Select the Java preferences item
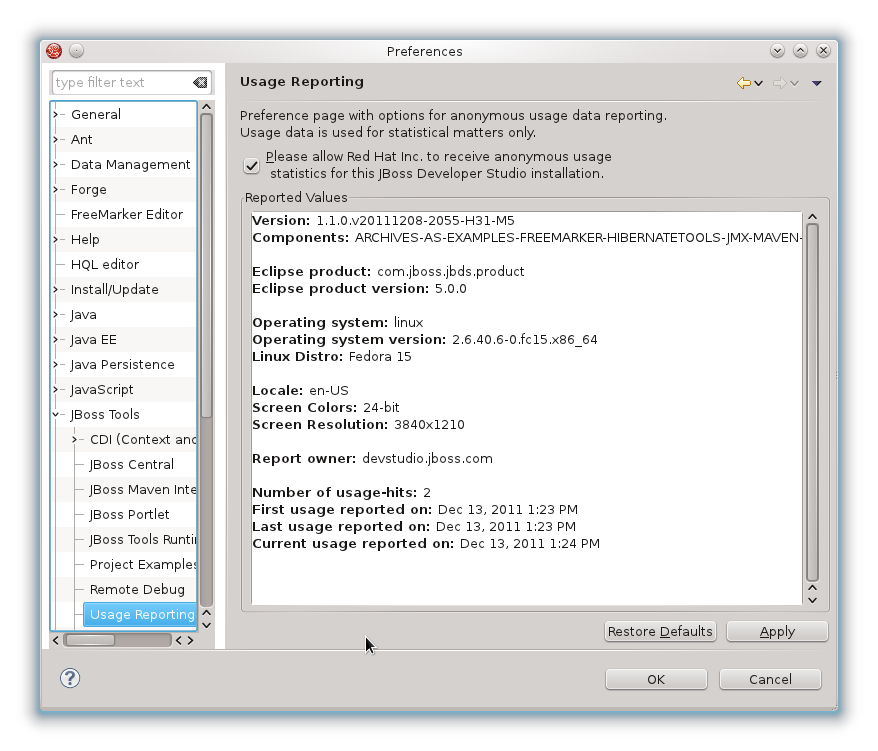This screenshot has width=878, height=751. (83, 315)
